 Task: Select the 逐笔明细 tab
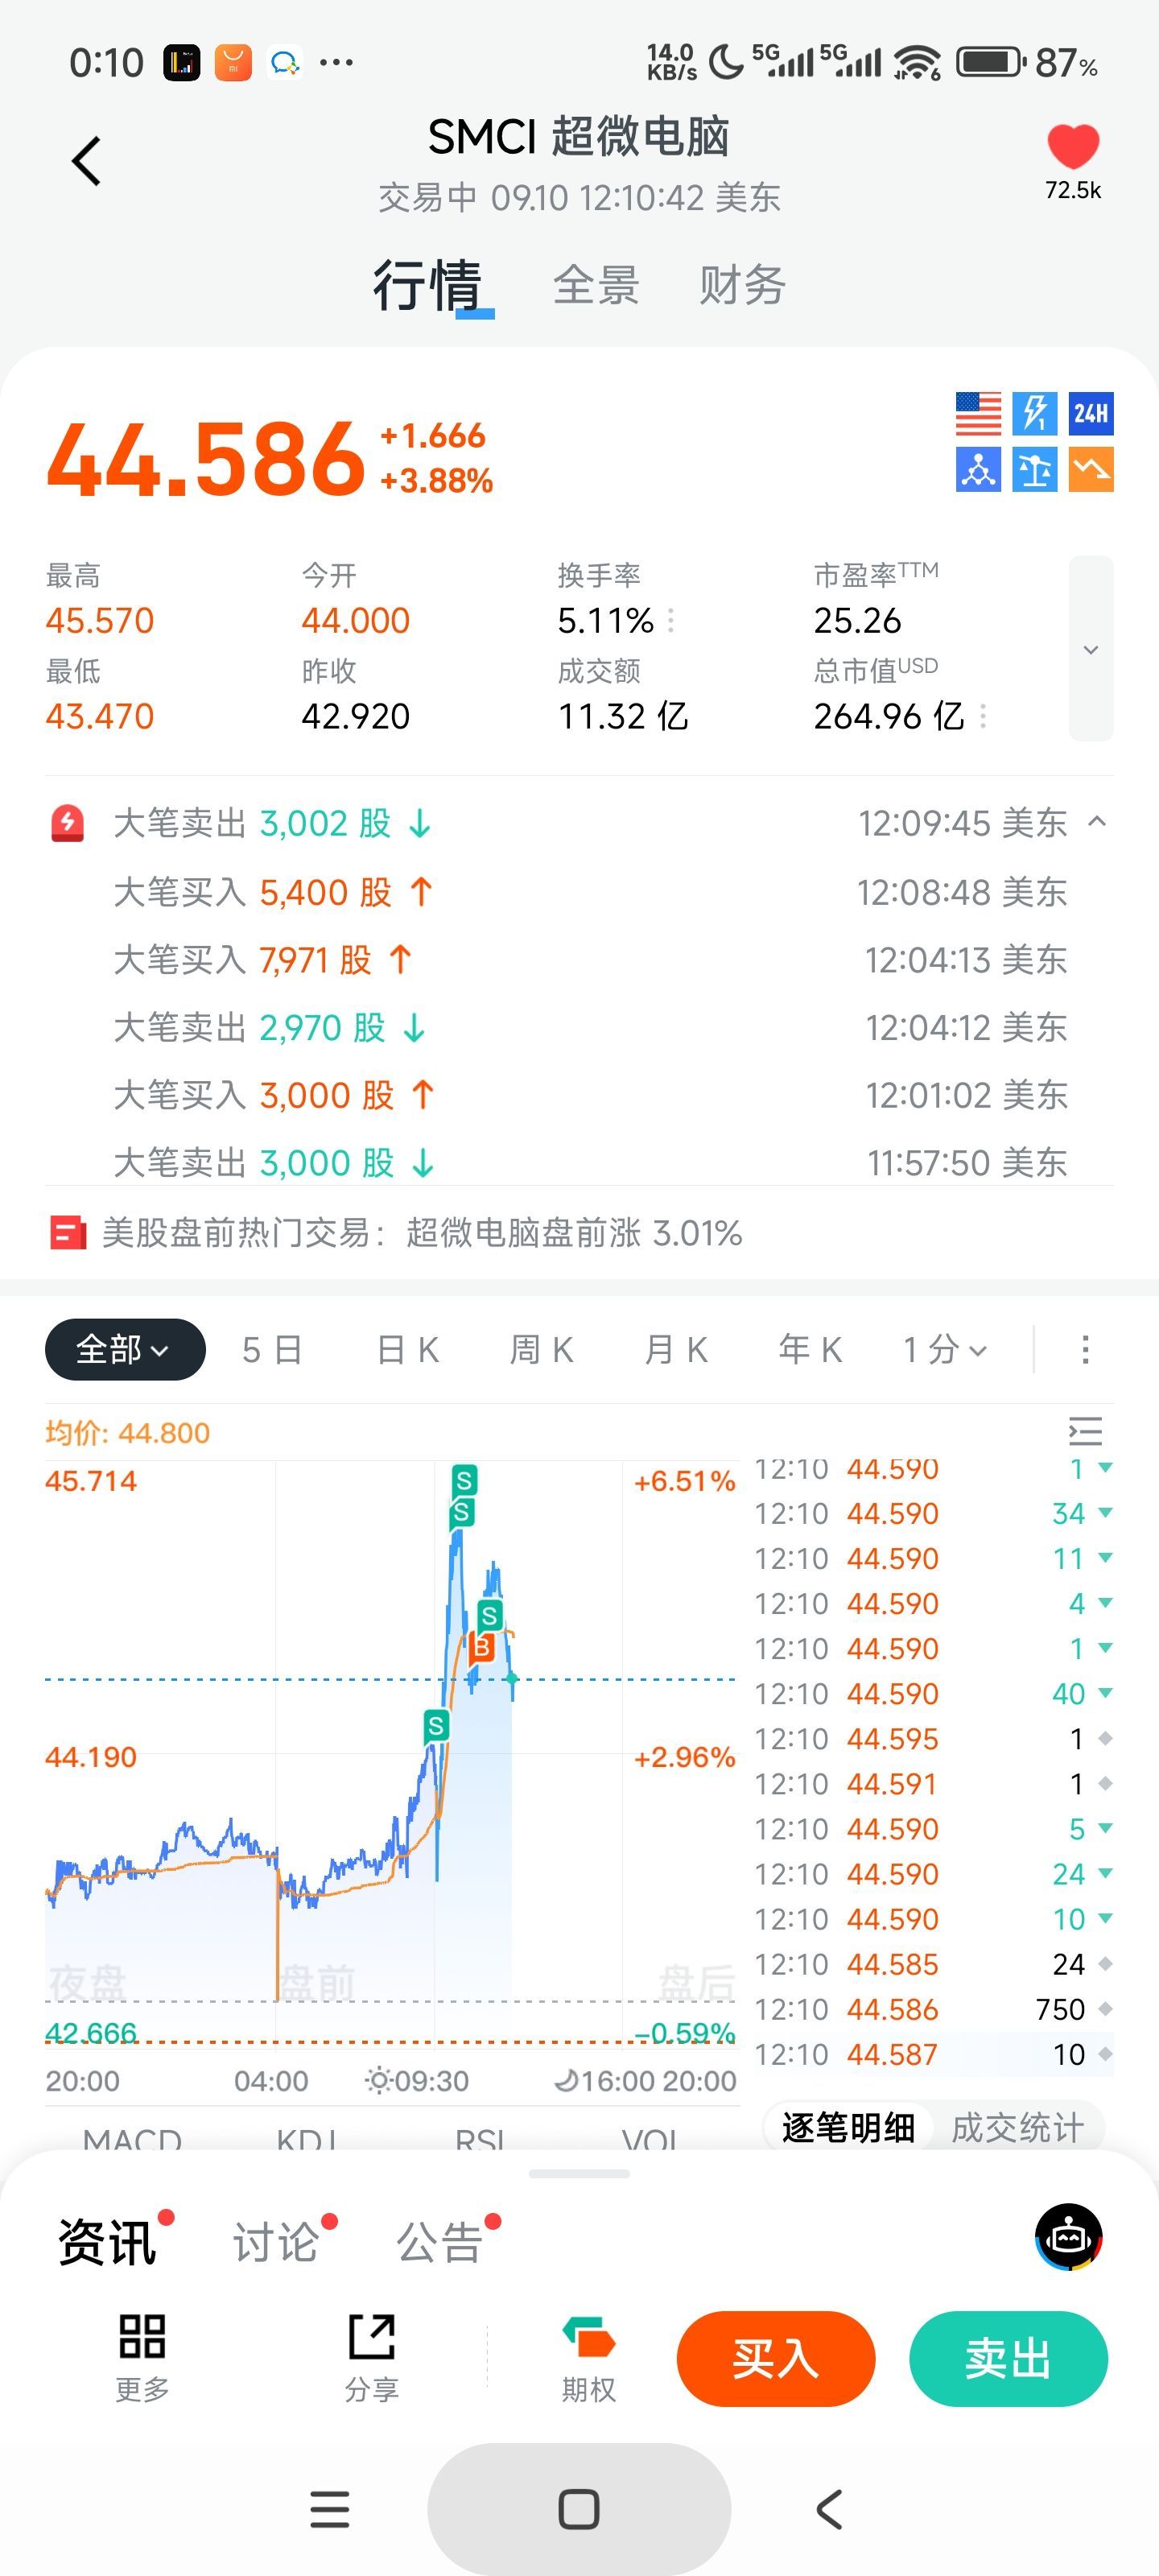[x=848, y=2127]
